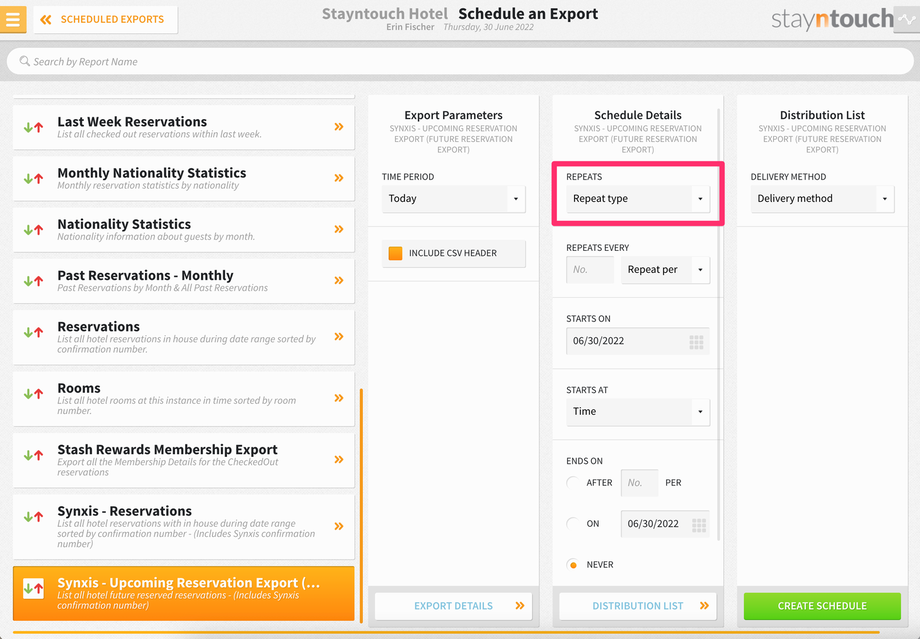Open the Rooms export via its double chevron
Viewport: 920px width, 639px height.
tap(339, 398)
